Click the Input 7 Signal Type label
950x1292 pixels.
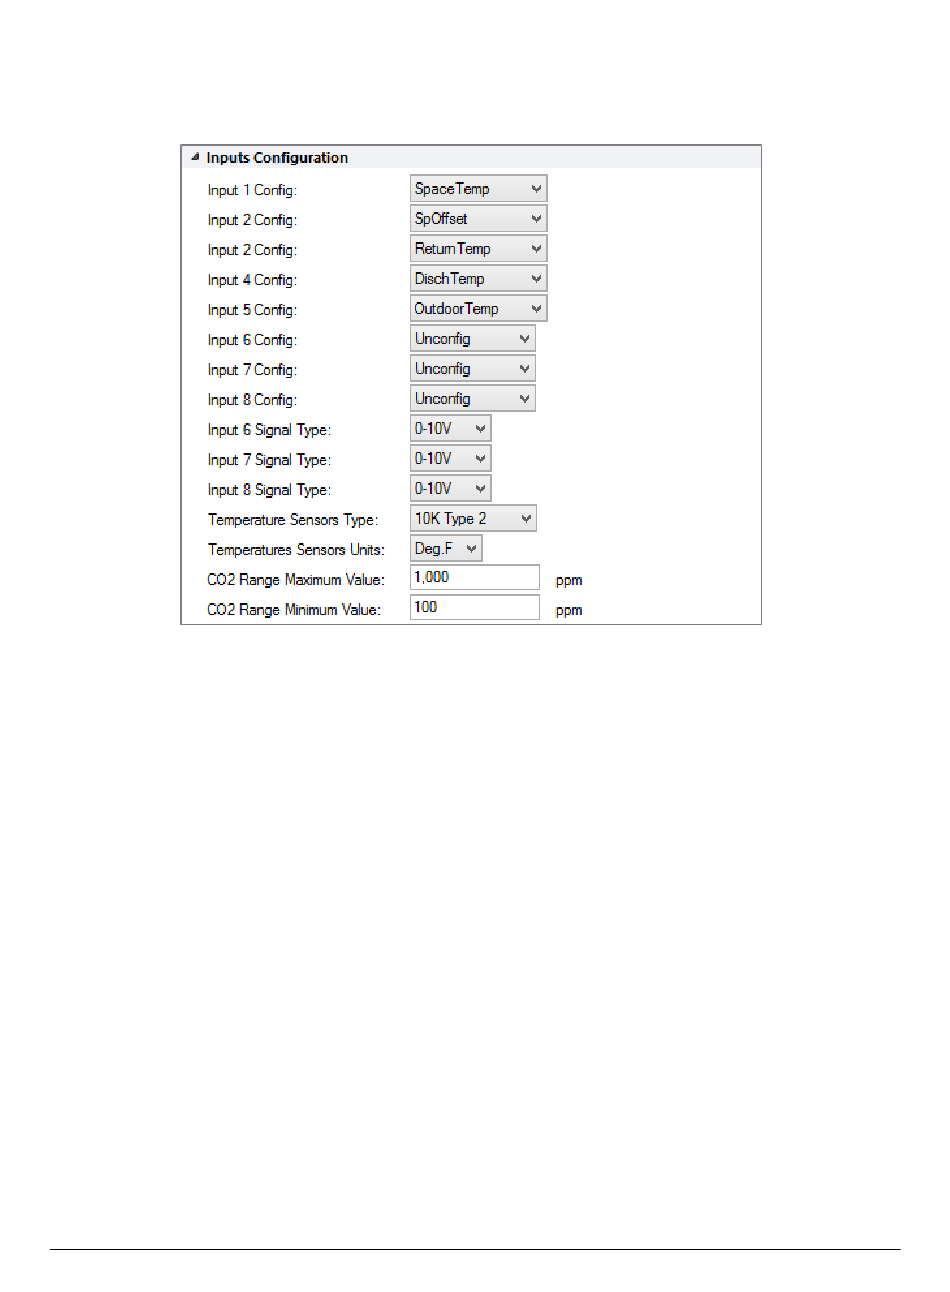[269, 460]
